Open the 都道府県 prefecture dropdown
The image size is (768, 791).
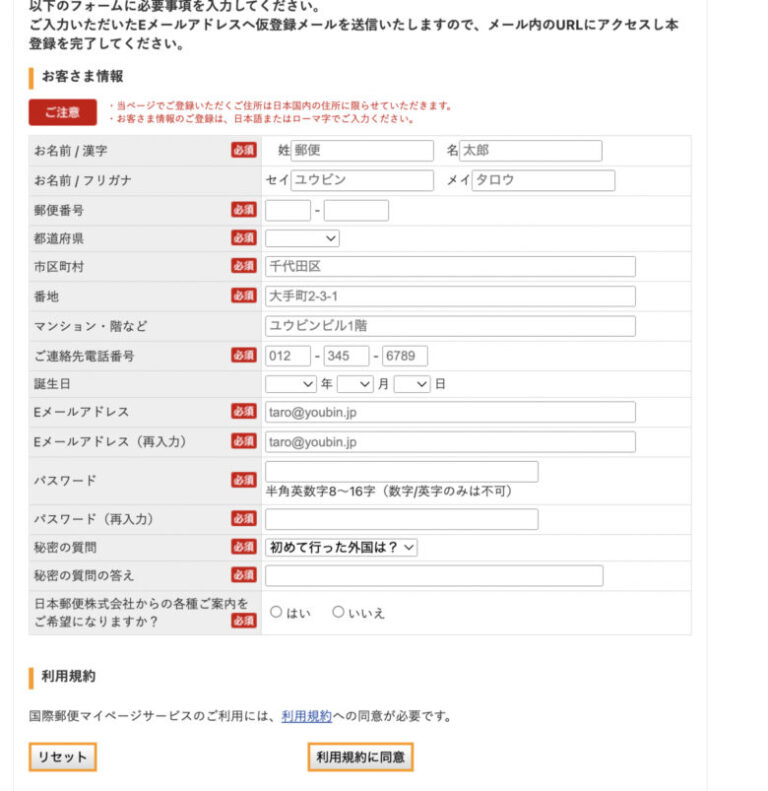302,238
